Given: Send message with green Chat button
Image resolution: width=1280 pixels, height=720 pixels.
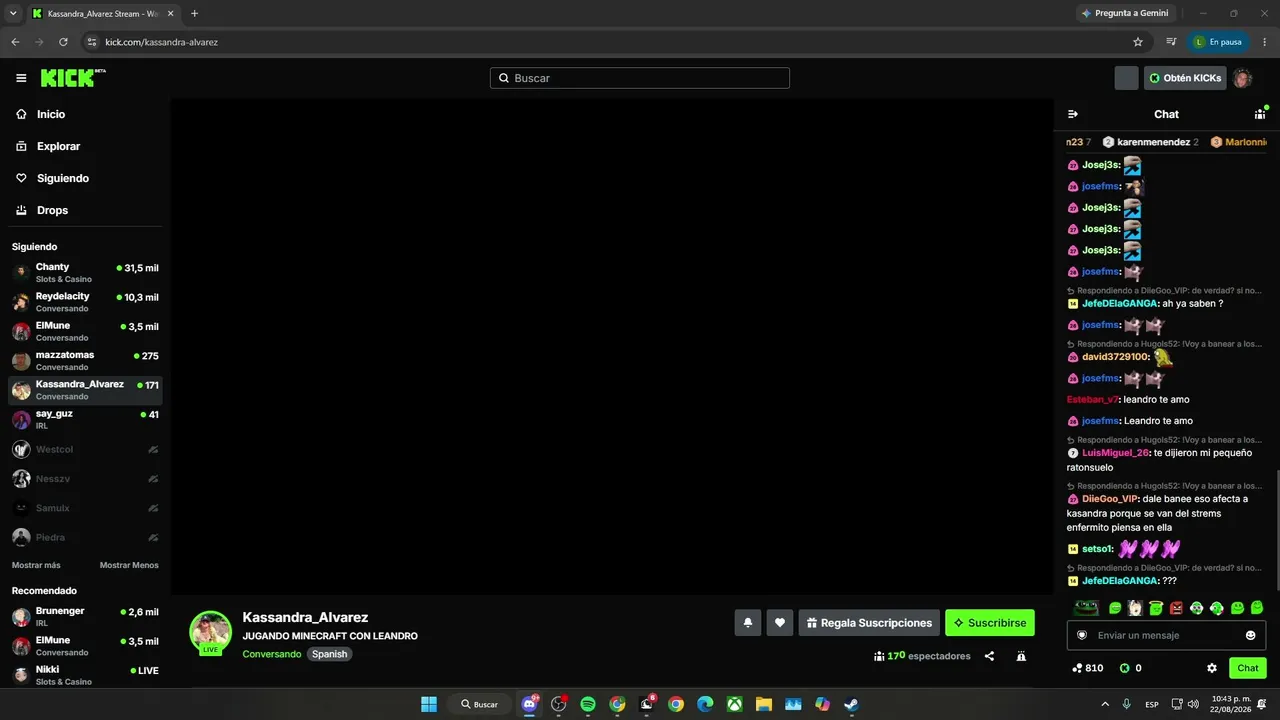Looking at the screenshot, I should 1248,668.
